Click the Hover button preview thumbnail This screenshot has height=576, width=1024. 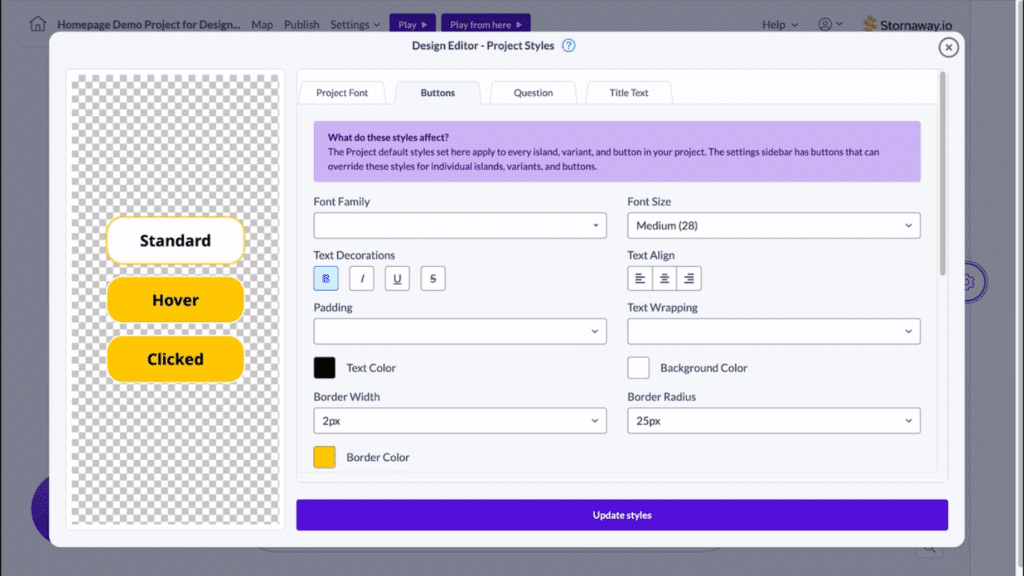click(175, 300)
